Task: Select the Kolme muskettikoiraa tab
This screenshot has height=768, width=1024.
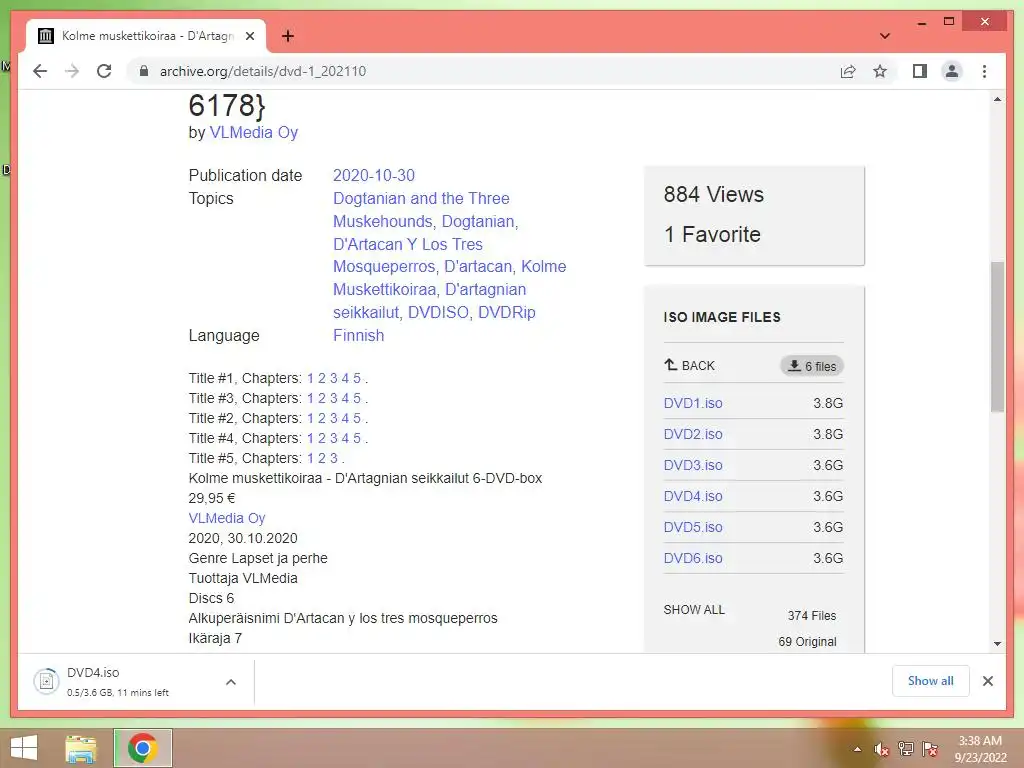Action: click(x=147, y=36)
